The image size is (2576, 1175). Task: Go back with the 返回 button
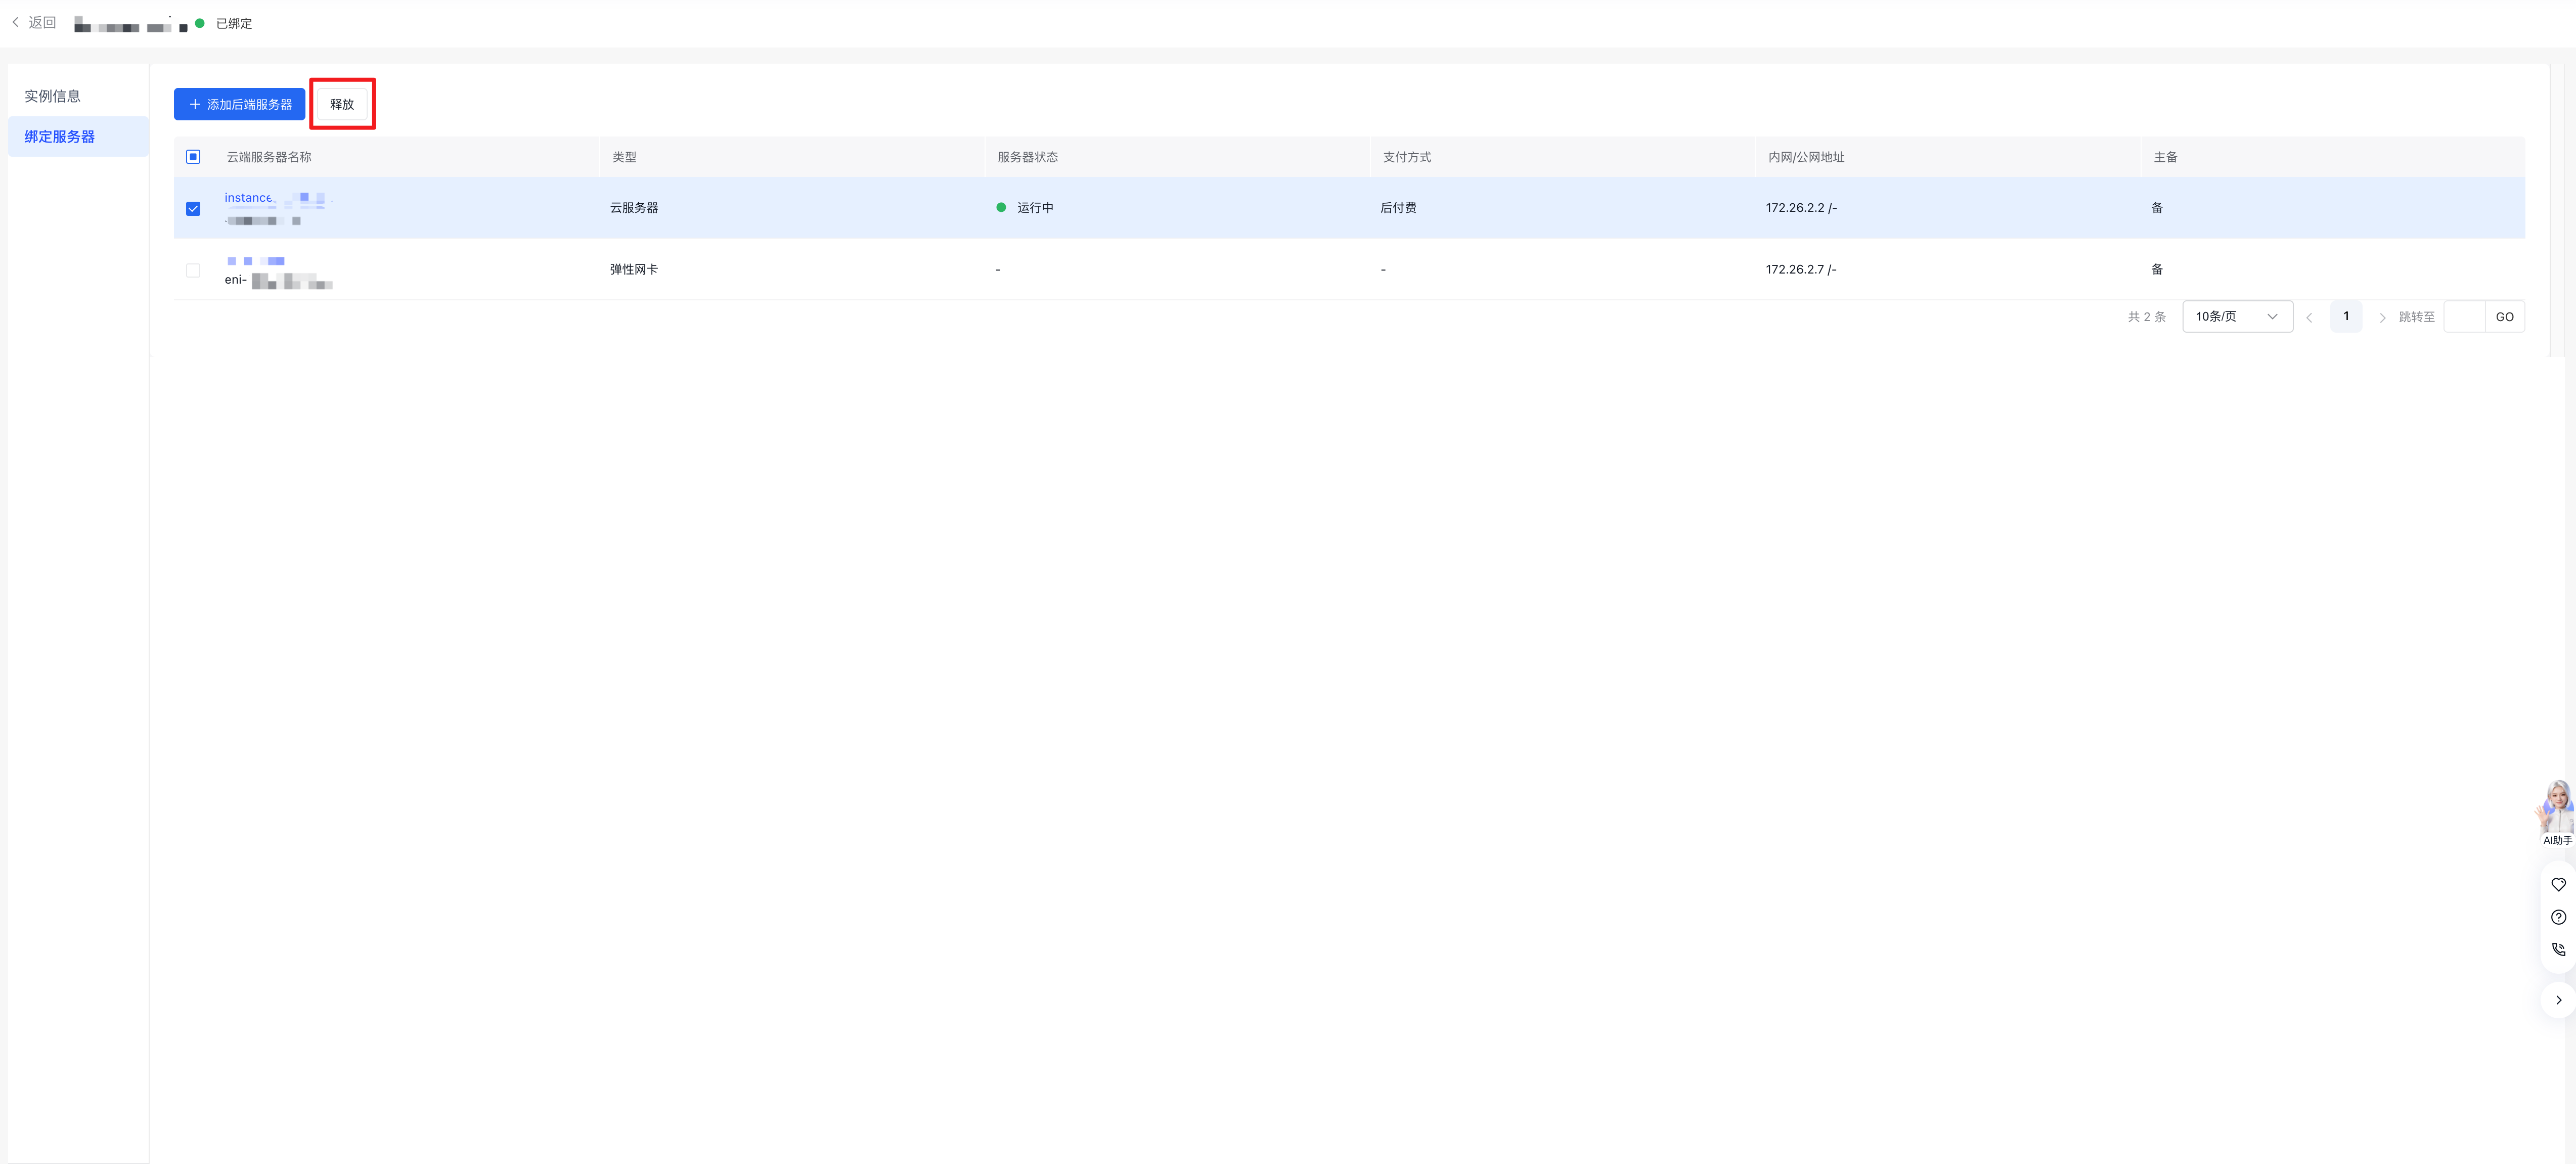click(34, 23)
